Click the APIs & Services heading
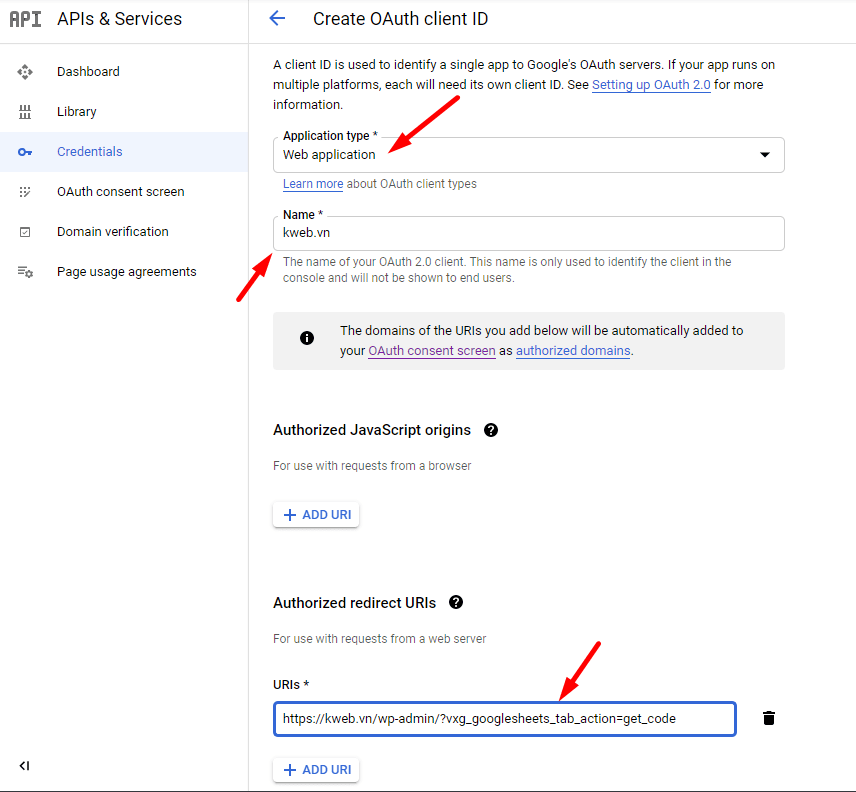 [120, 19]
